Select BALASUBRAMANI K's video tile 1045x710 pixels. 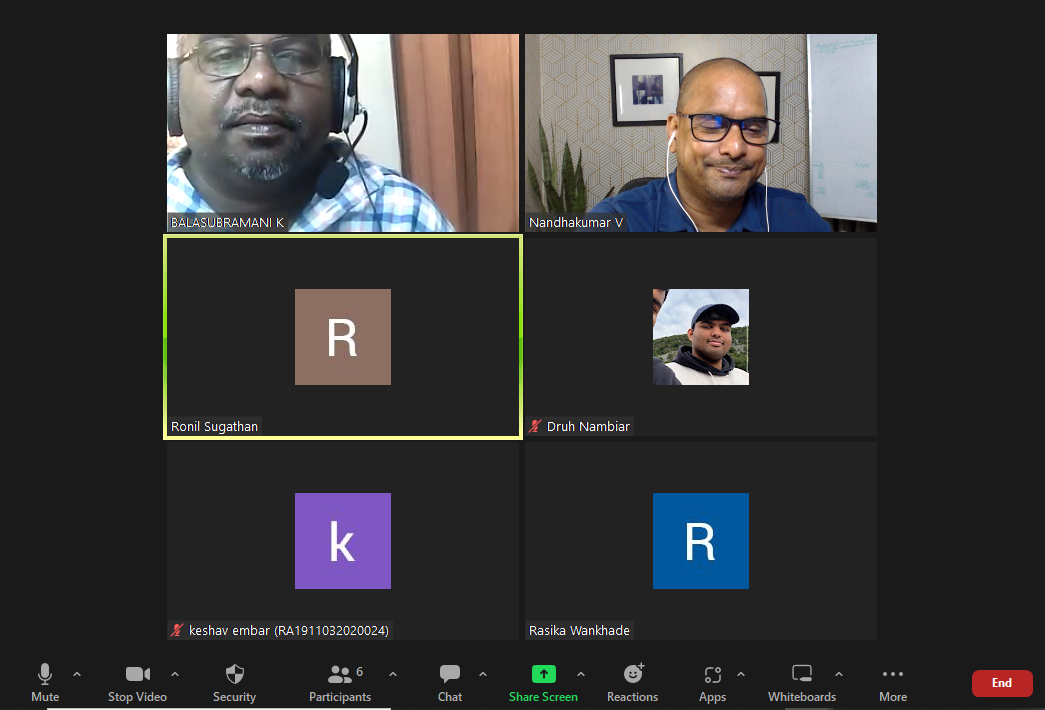(x=343, y=133)
